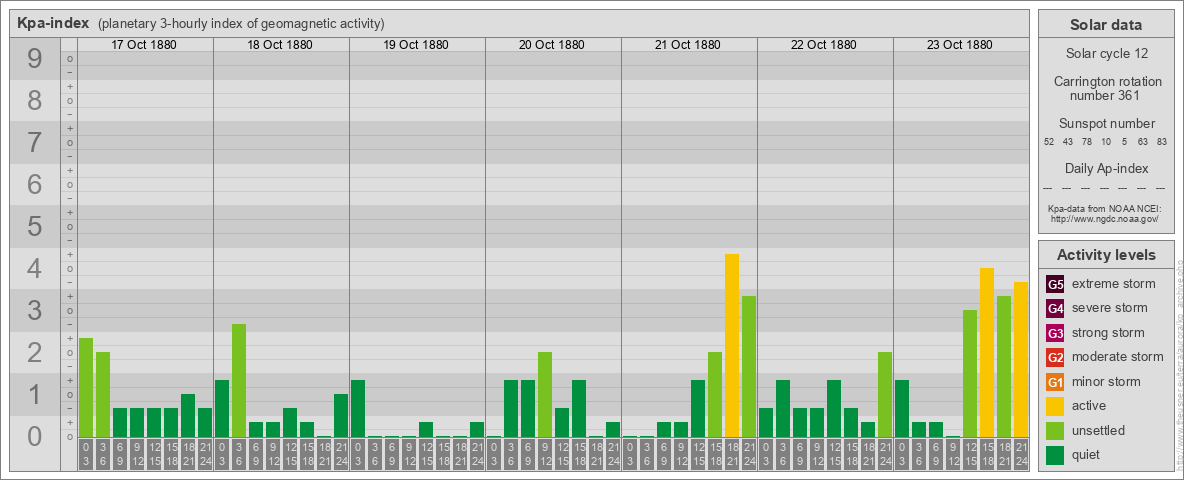Click the 0-3 light green bar on 17 Oct
1184x480 pixels.
coord(86,387)
